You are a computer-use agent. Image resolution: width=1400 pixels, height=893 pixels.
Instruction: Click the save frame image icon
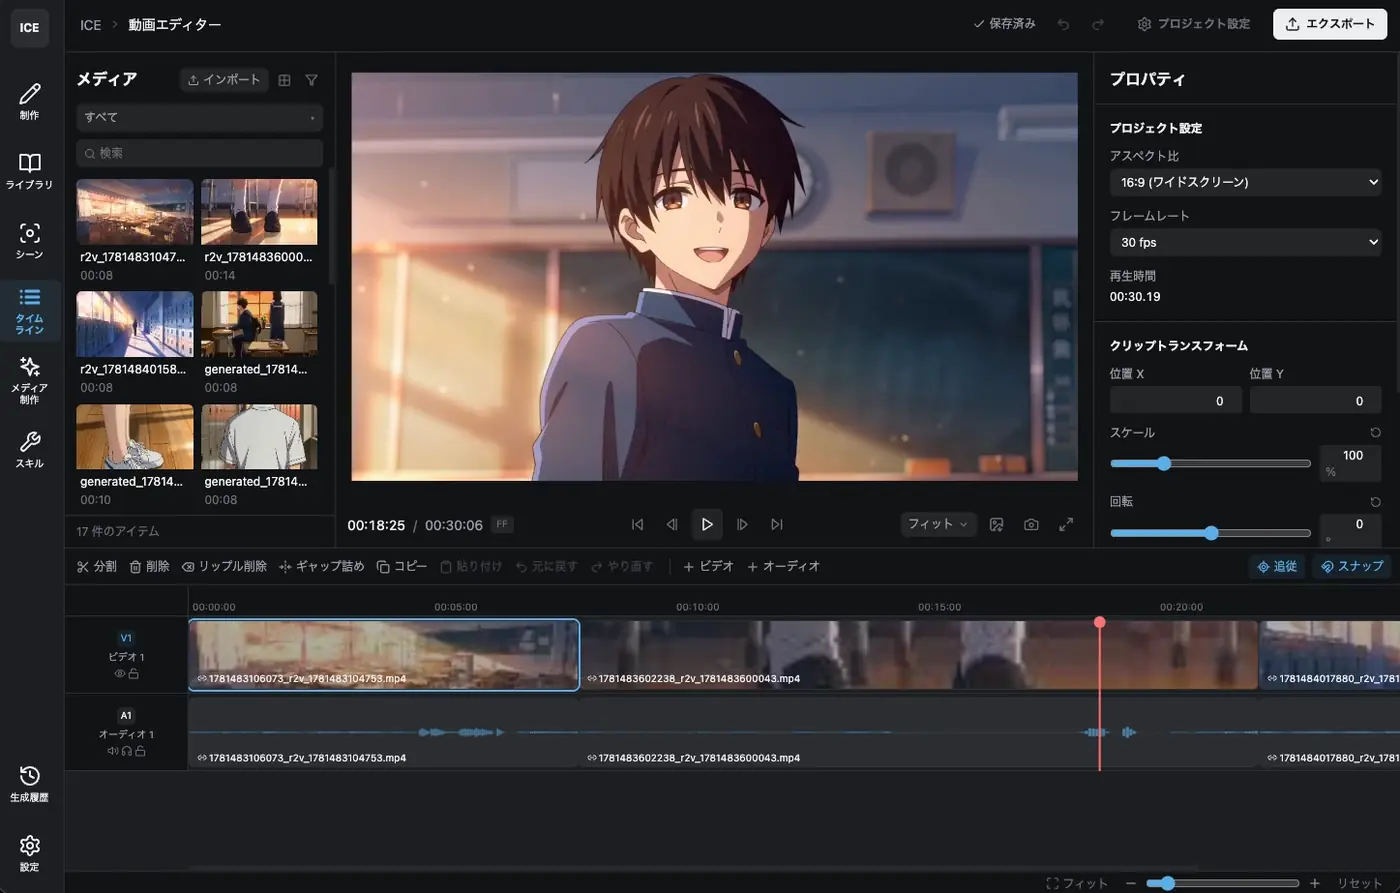point(996,524)
